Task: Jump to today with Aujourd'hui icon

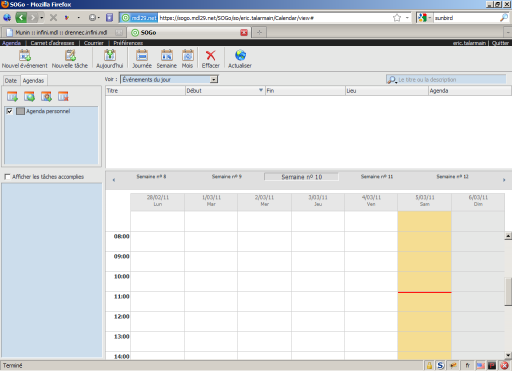Action: click(109, 59)
